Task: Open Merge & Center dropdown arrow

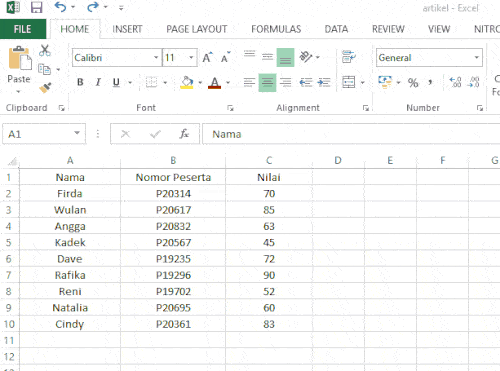Action: [363, 82]
